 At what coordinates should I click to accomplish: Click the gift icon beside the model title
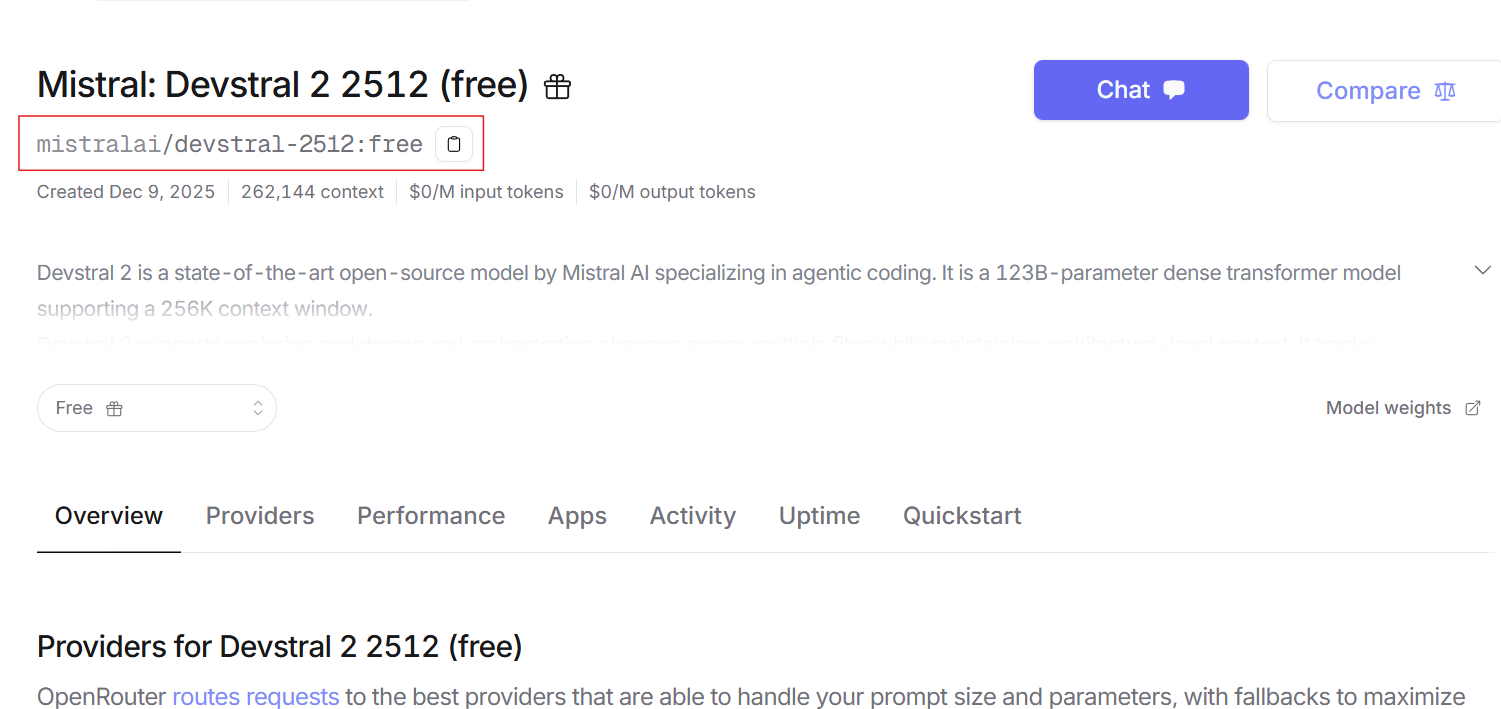click(x=557, y=87)
